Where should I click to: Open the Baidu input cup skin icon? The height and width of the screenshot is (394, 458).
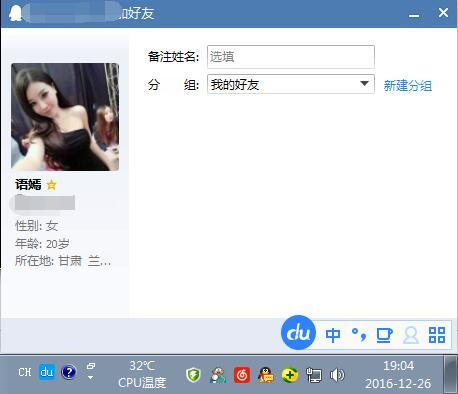click(x=384, y=335)
